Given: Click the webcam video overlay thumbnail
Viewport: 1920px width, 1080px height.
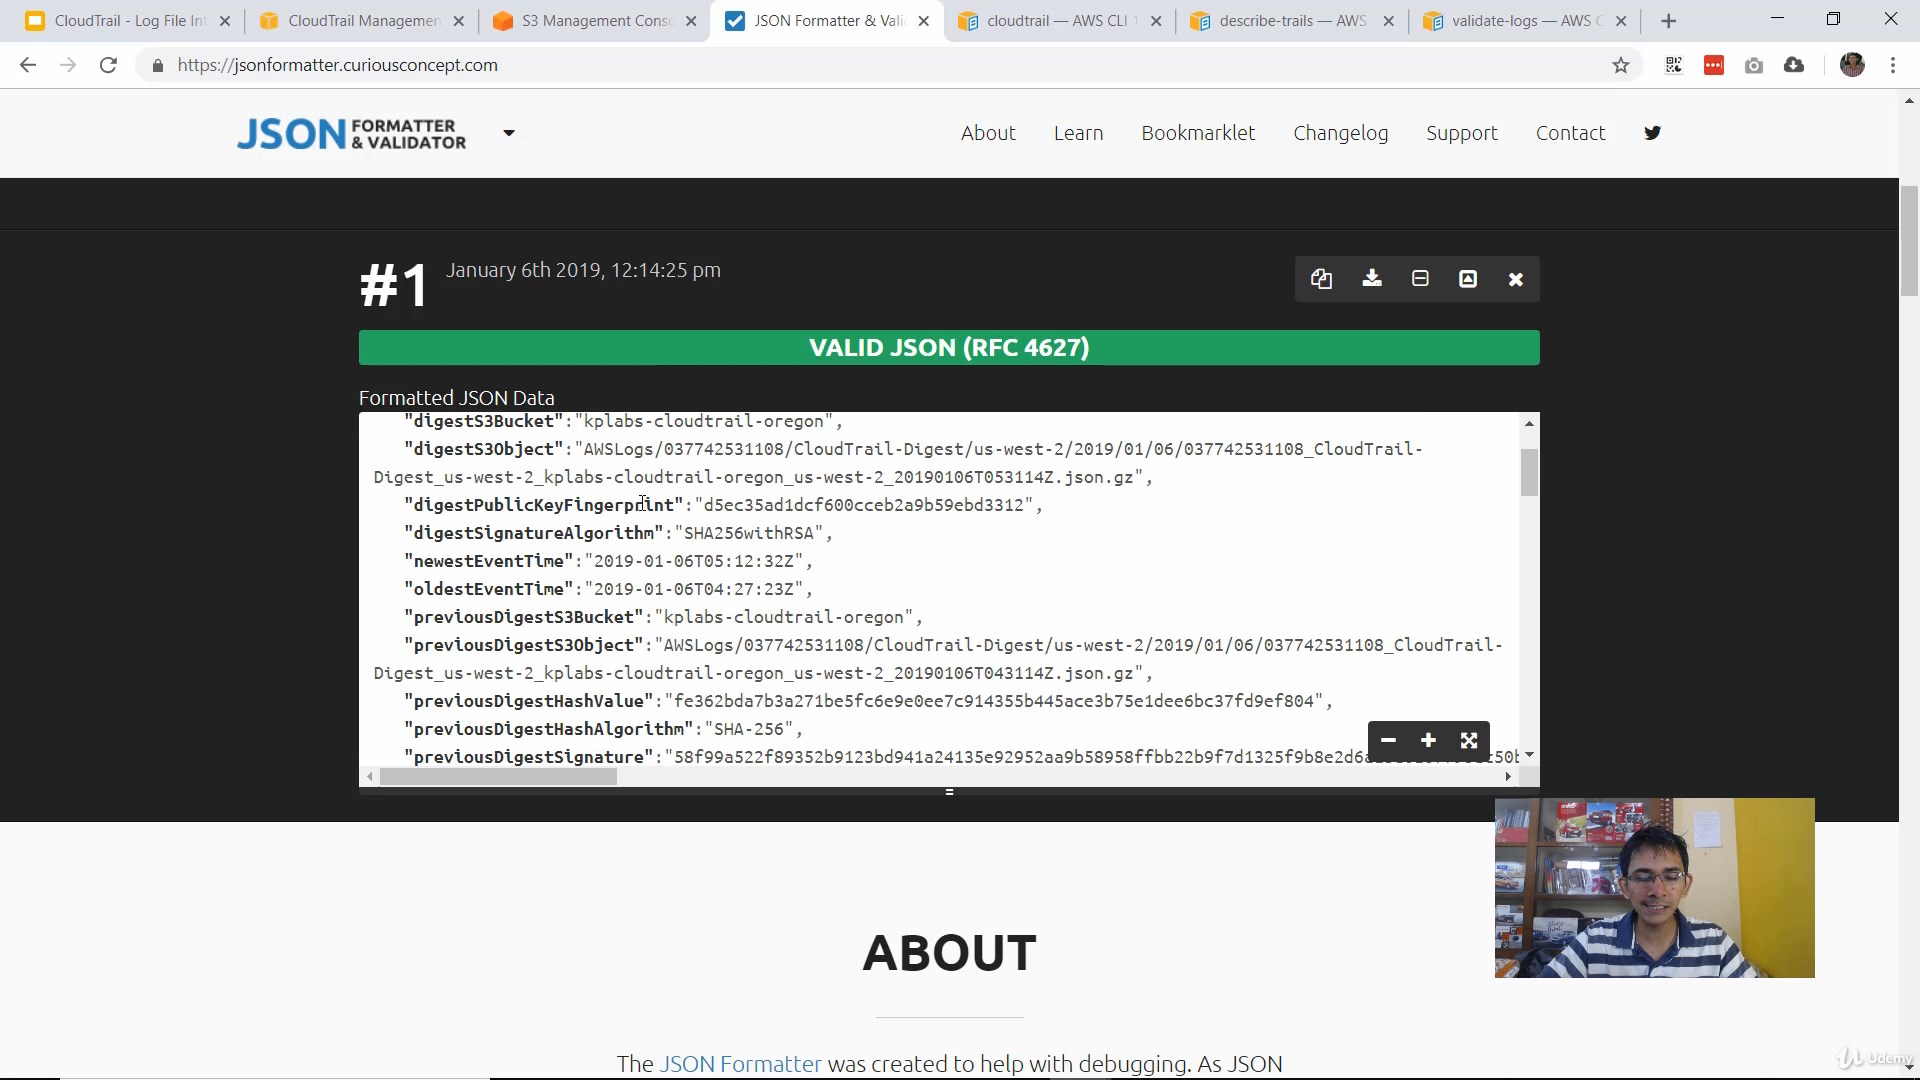Looking at the screenshot, I should [x=1654, y=888].
